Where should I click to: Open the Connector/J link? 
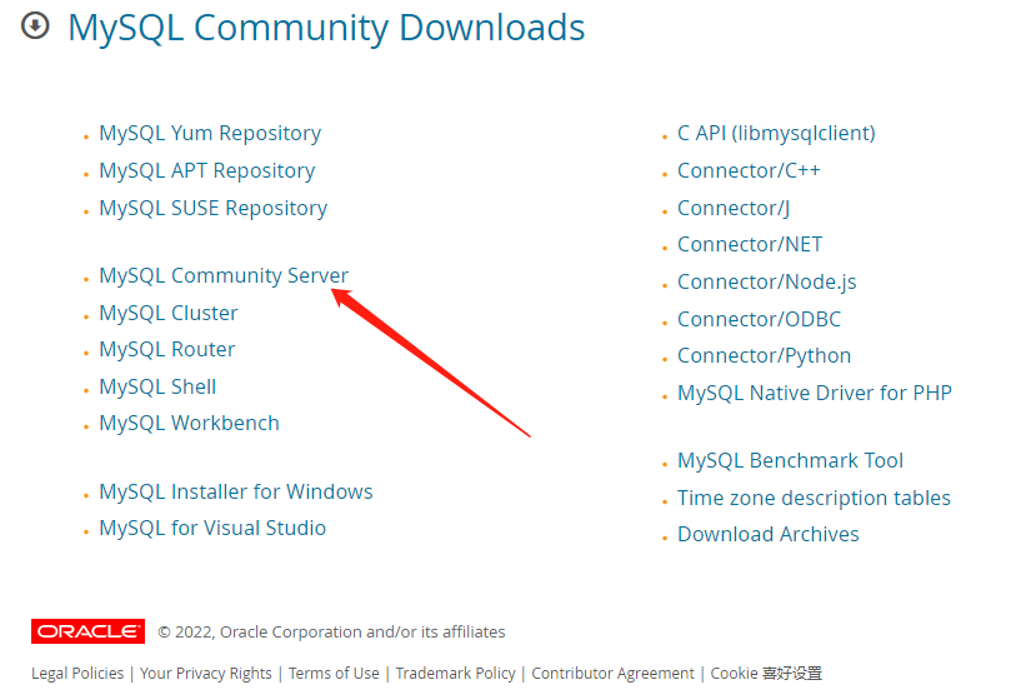(x=734, y=208)
